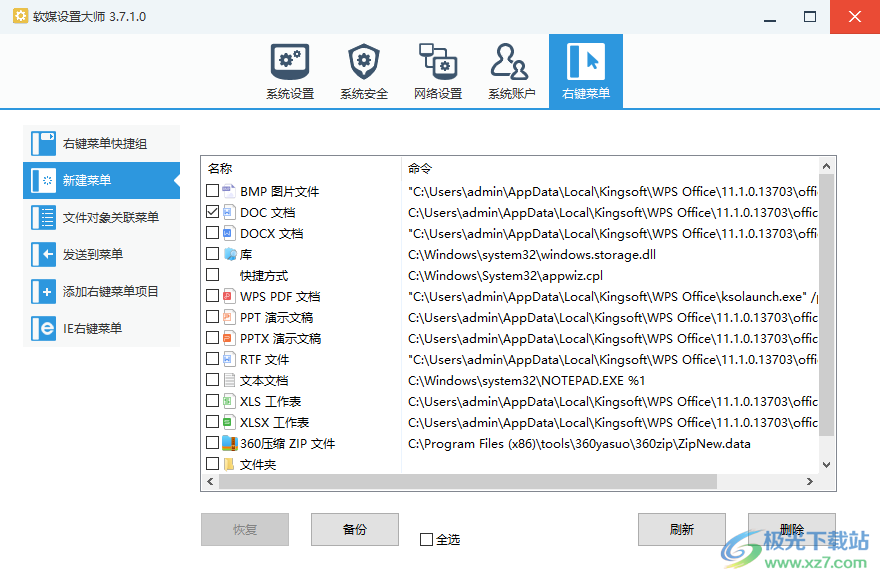Click the vertical scrollbar up arrow
The height and width of the screenshot is (579, 880).
[826, 166]
